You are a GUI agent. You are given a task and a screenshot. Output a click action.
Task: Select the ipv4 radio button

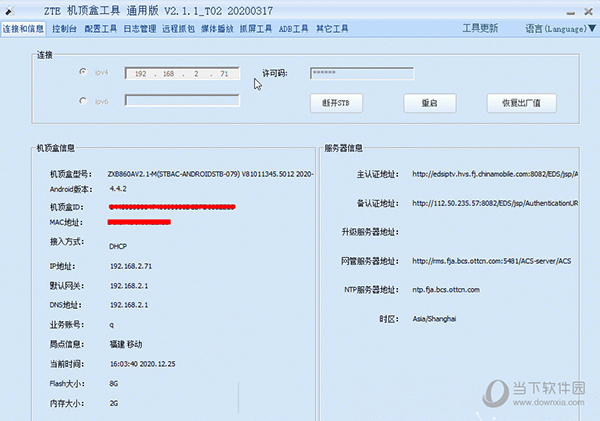(x=83, y=72)
